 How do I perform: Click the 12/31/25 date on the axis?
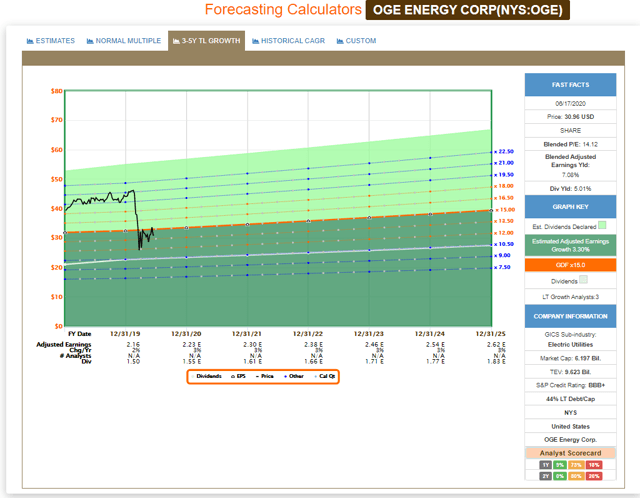tap(491, 334)
